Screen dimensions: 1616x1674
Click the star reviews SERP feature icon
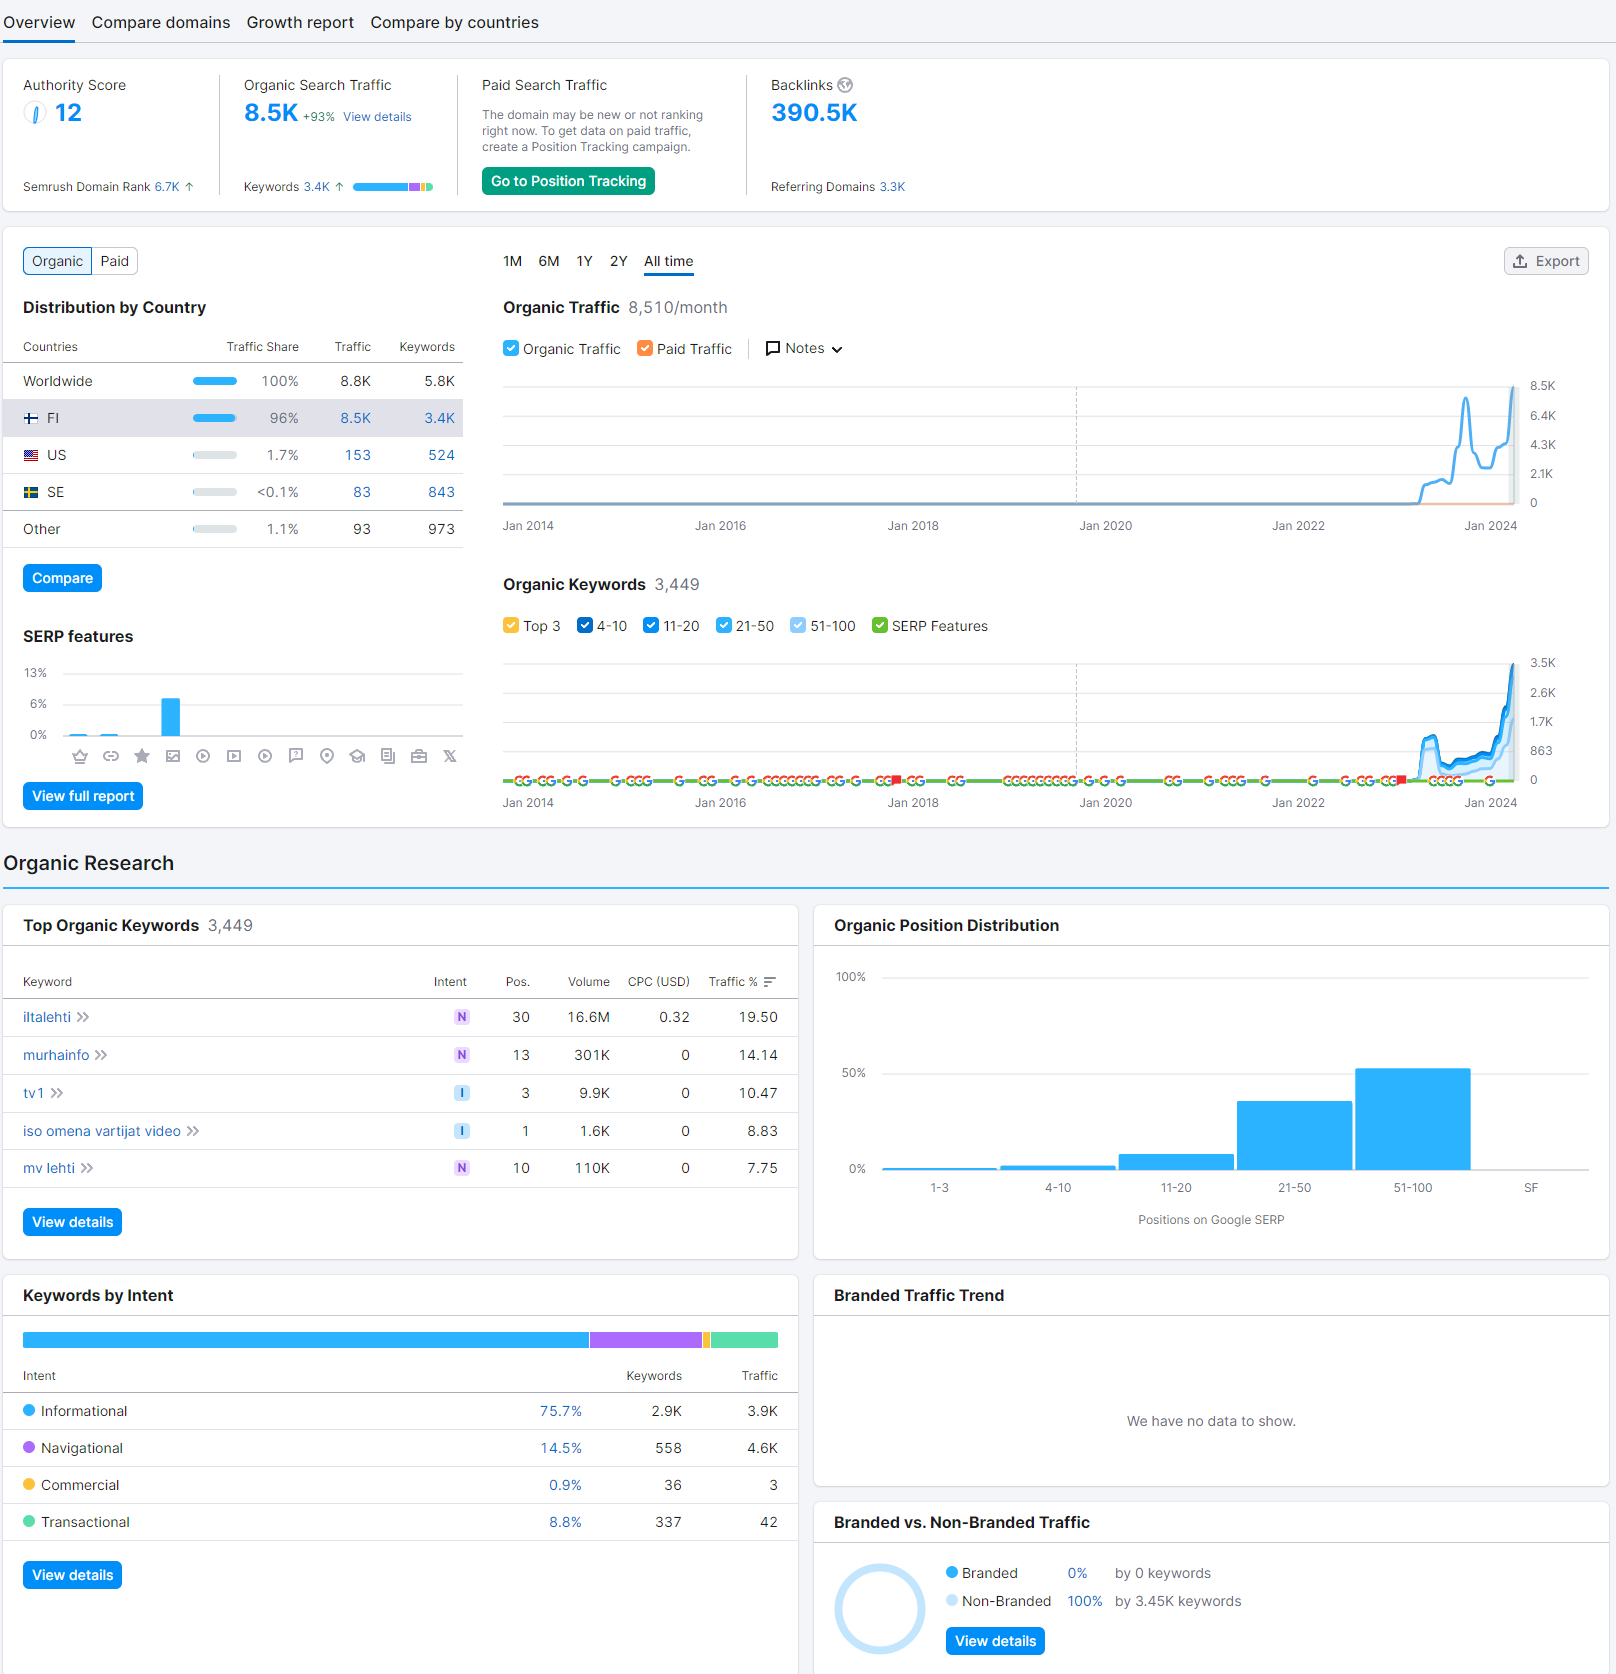(142, 756)
